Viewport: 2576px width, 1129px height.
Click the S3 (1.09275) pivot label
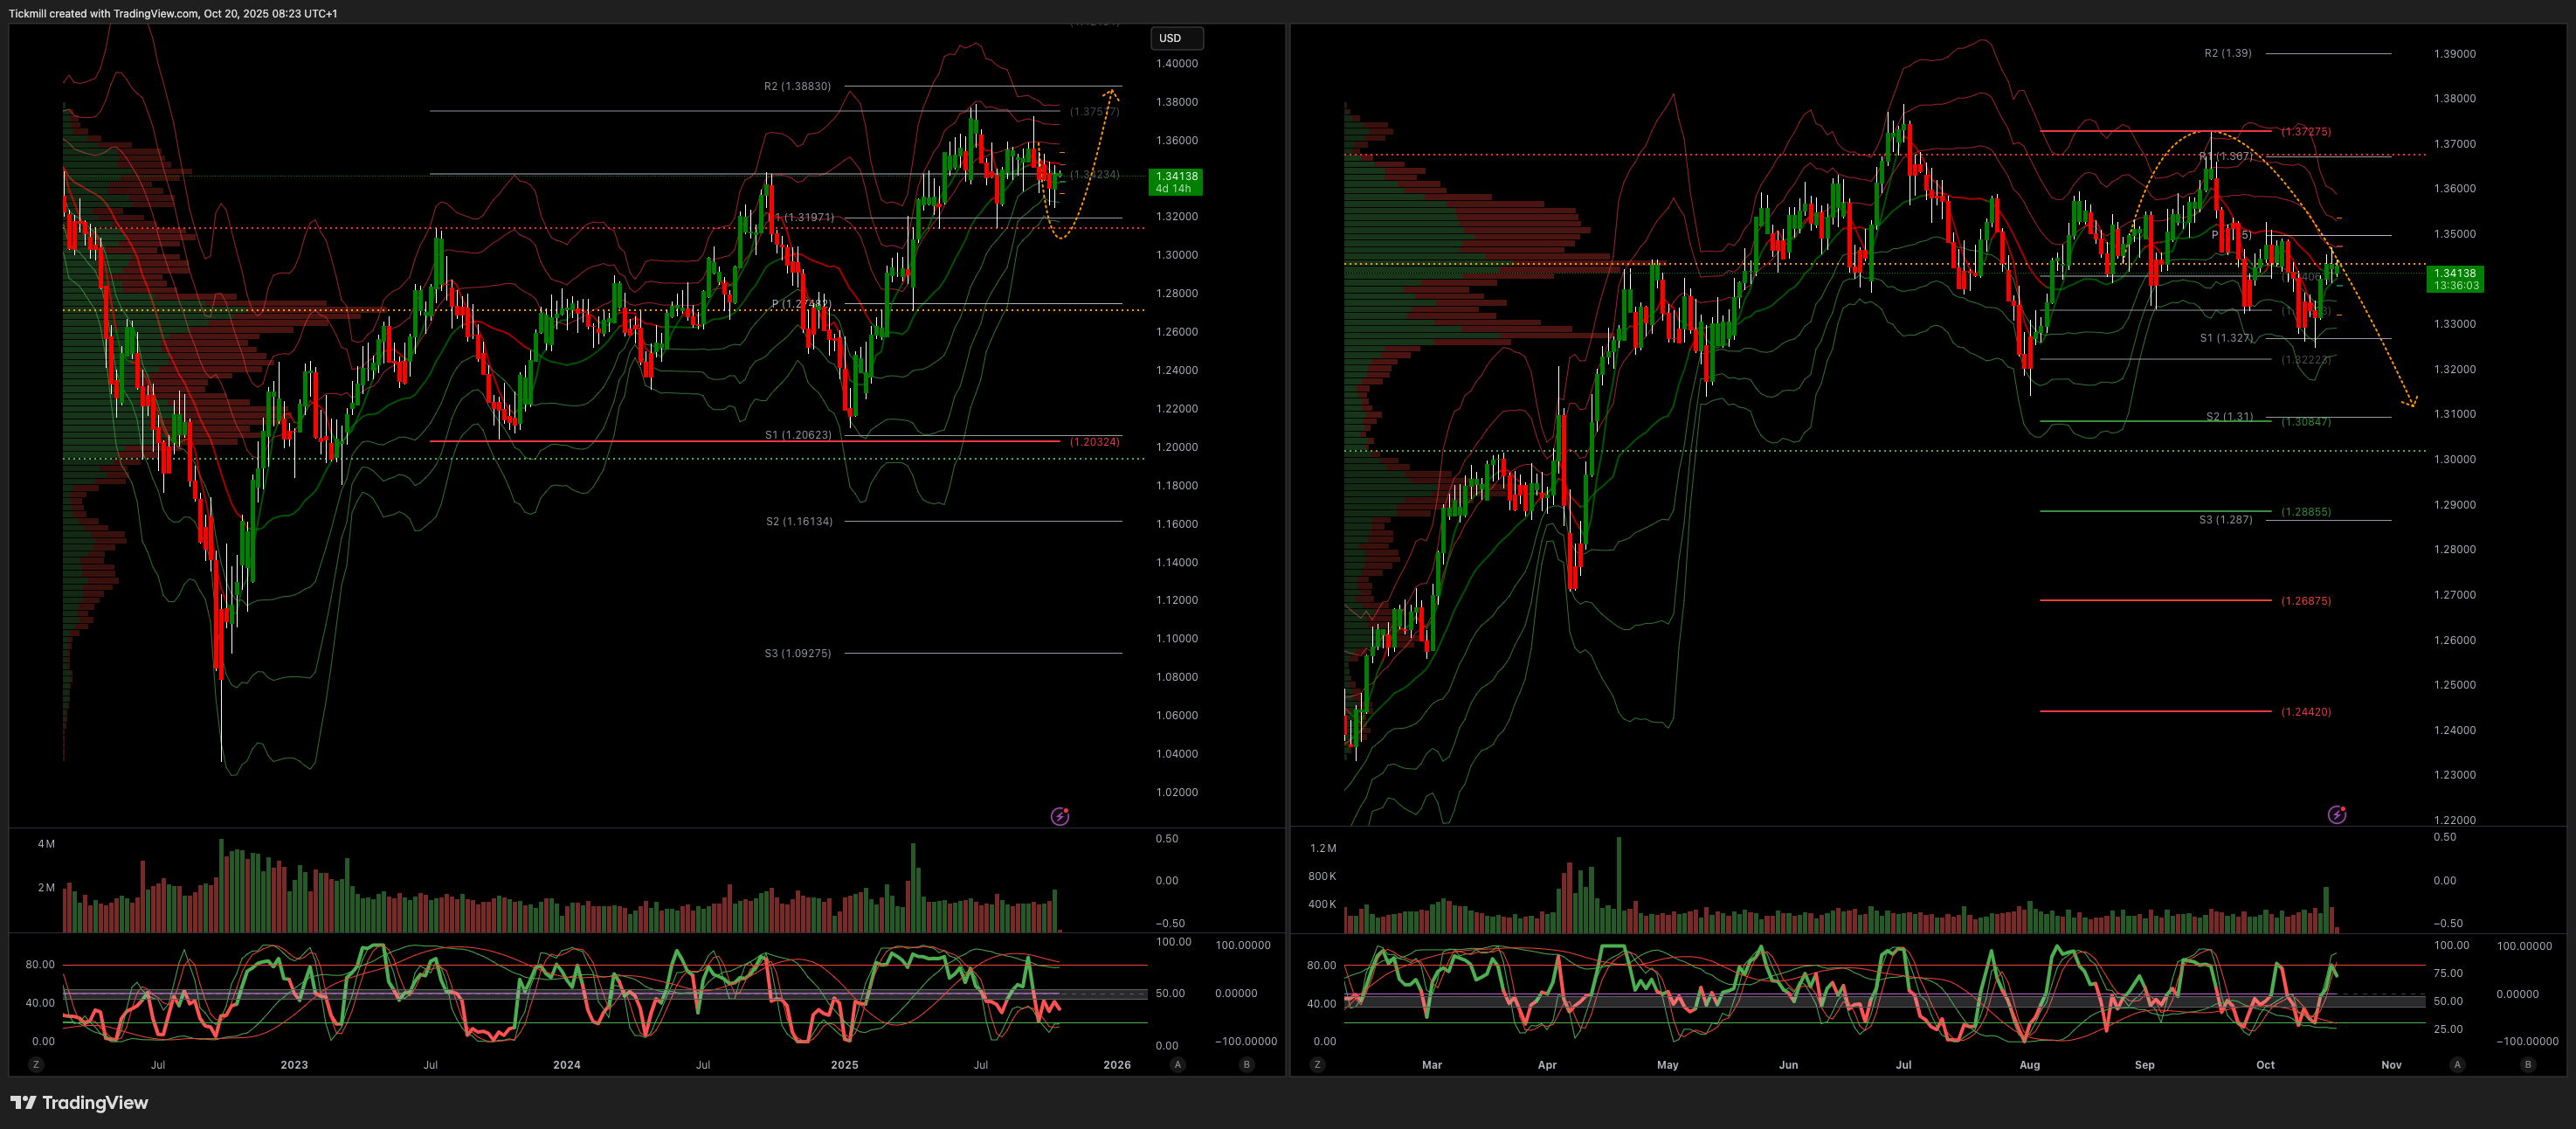click(x=797, y=653)
